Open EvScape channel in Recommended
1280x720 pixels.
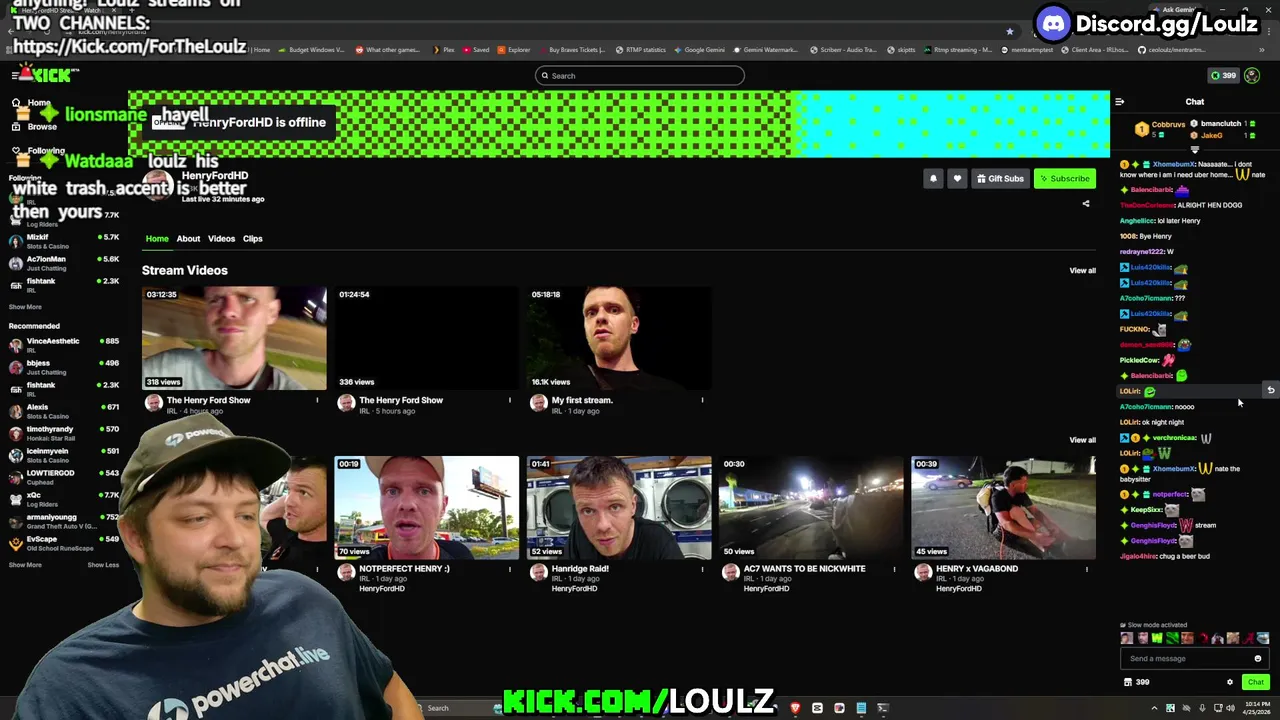(x=62, y=543)
